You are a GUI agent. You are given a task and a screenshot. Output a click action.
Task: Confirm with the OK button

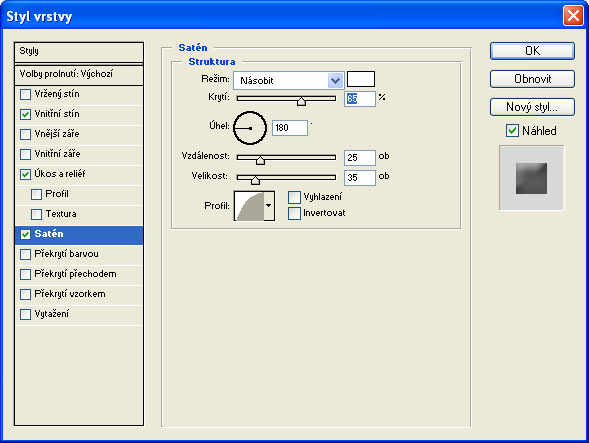click(x=532, y=51)
